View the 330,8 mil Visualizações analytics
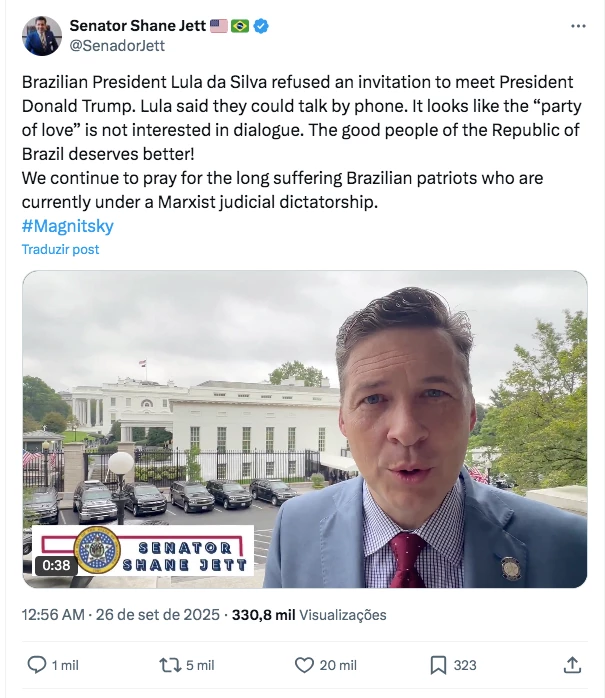The image size is (605, 698). tap(308, 615)
